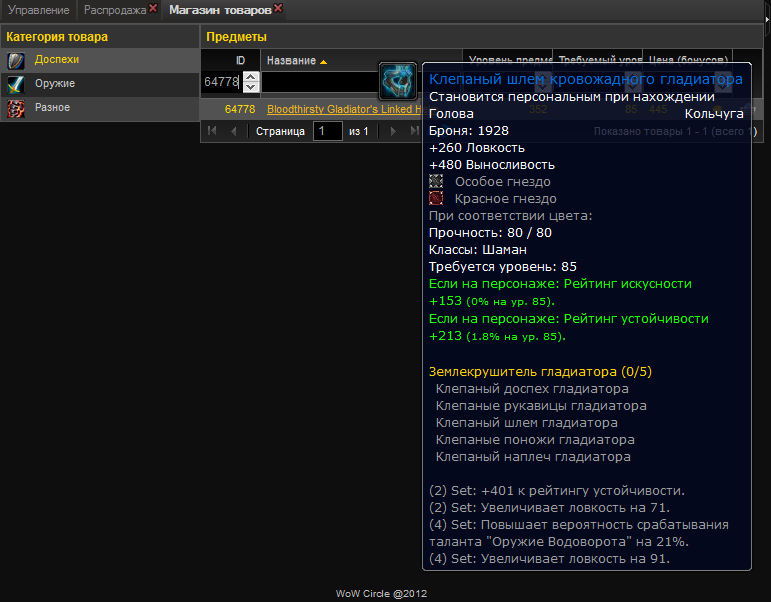Viewport: 771px width, 602px height.
Task: Decrease the ID filter with the down spinner
Action: [251, 87]
